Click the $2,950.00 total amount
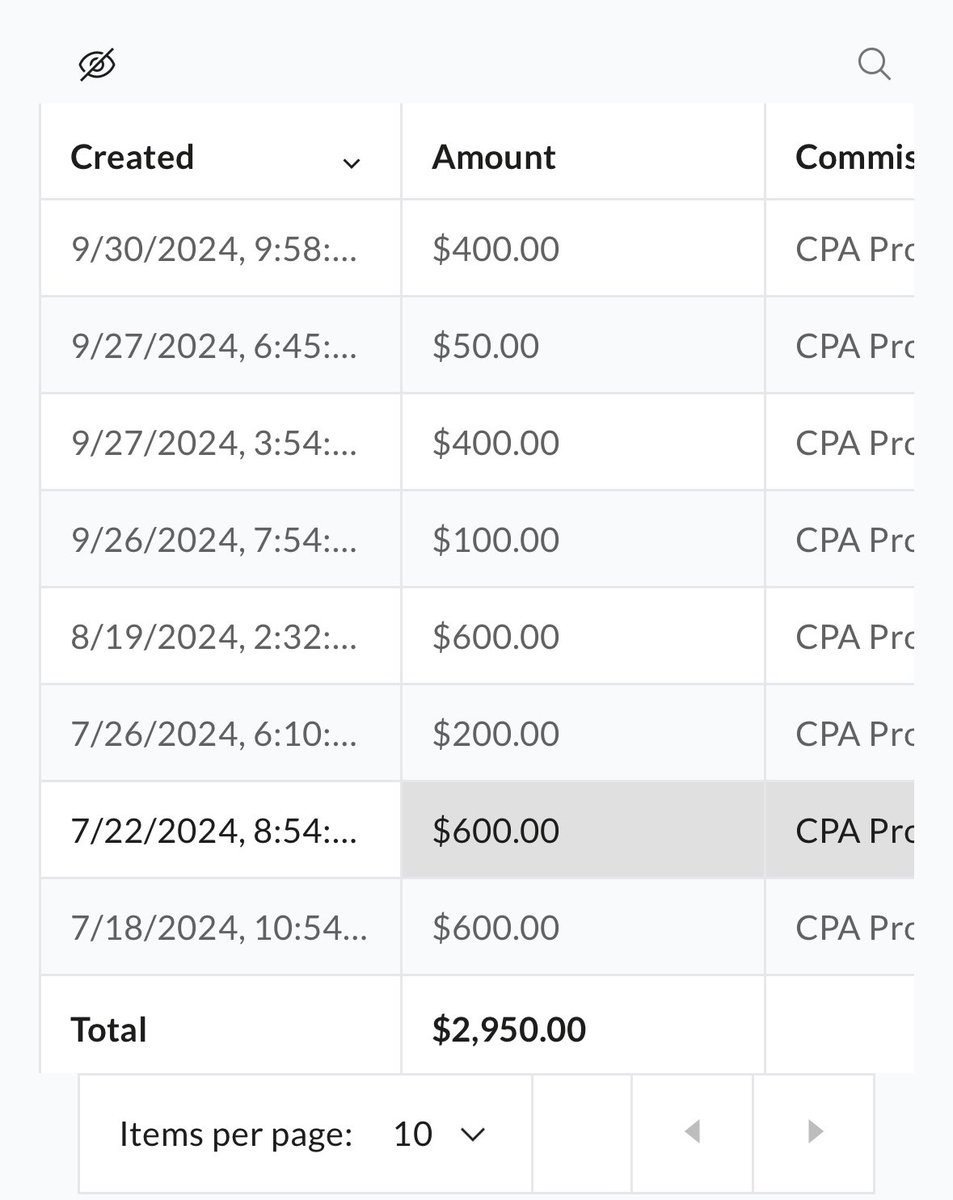953x1200 pixels. coord(509,1029)
